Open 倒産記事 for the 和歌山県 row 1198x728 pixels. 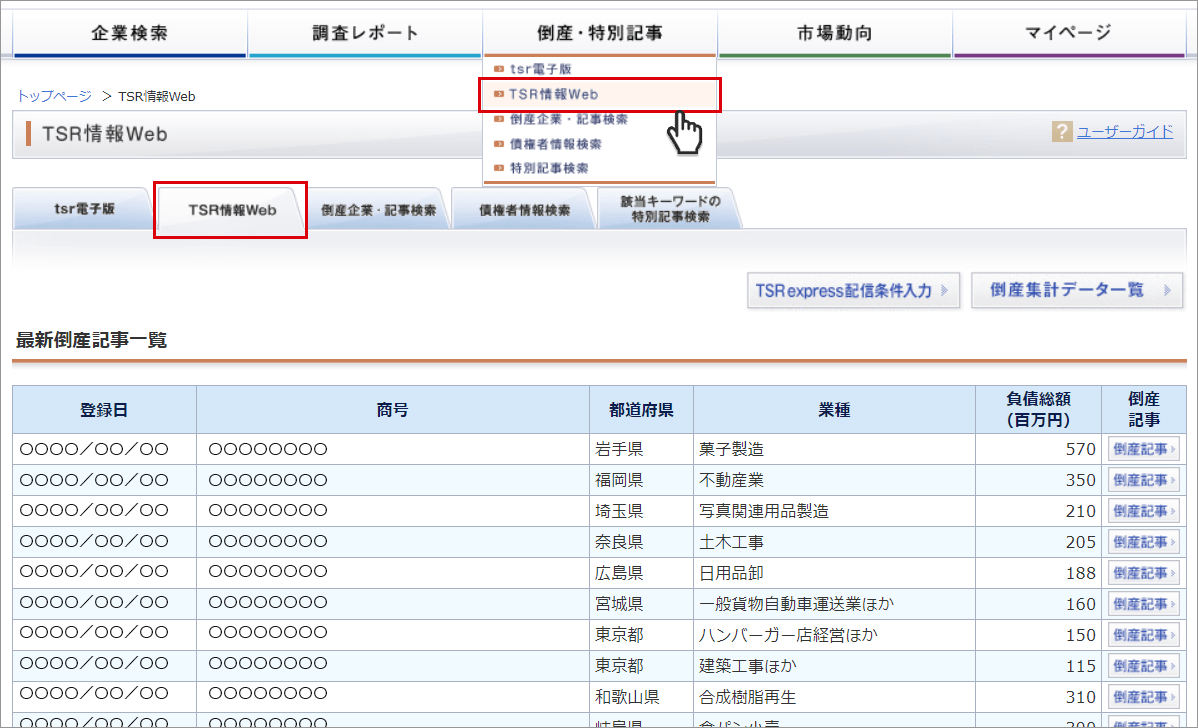[1143, 697]
